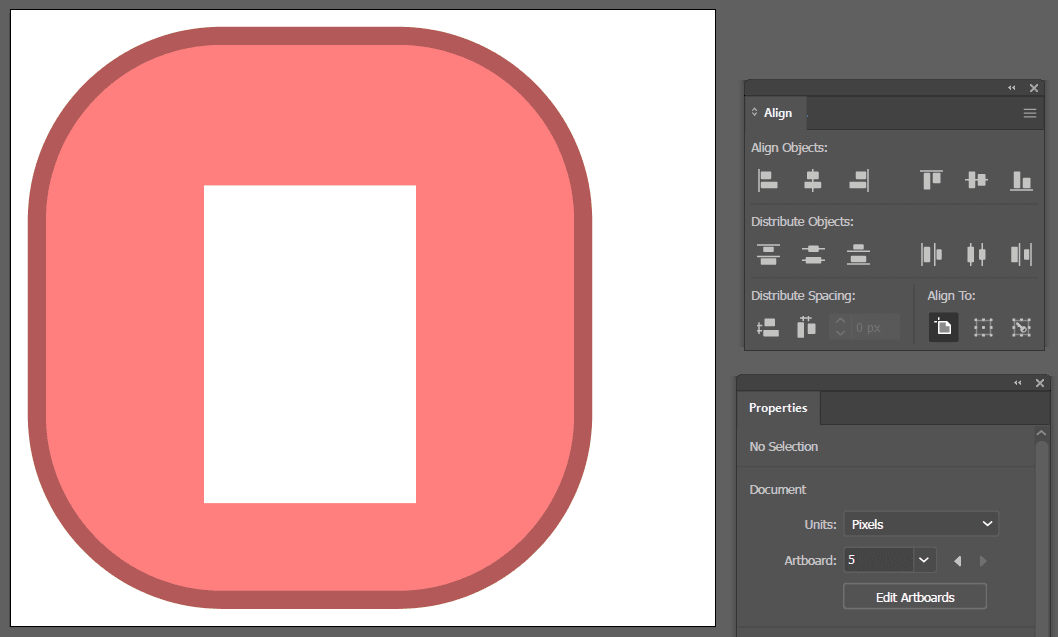Click the Properties panel scroll up arrow
The height and width of the screenshot is (637, 1058).
pos(1041,433)
